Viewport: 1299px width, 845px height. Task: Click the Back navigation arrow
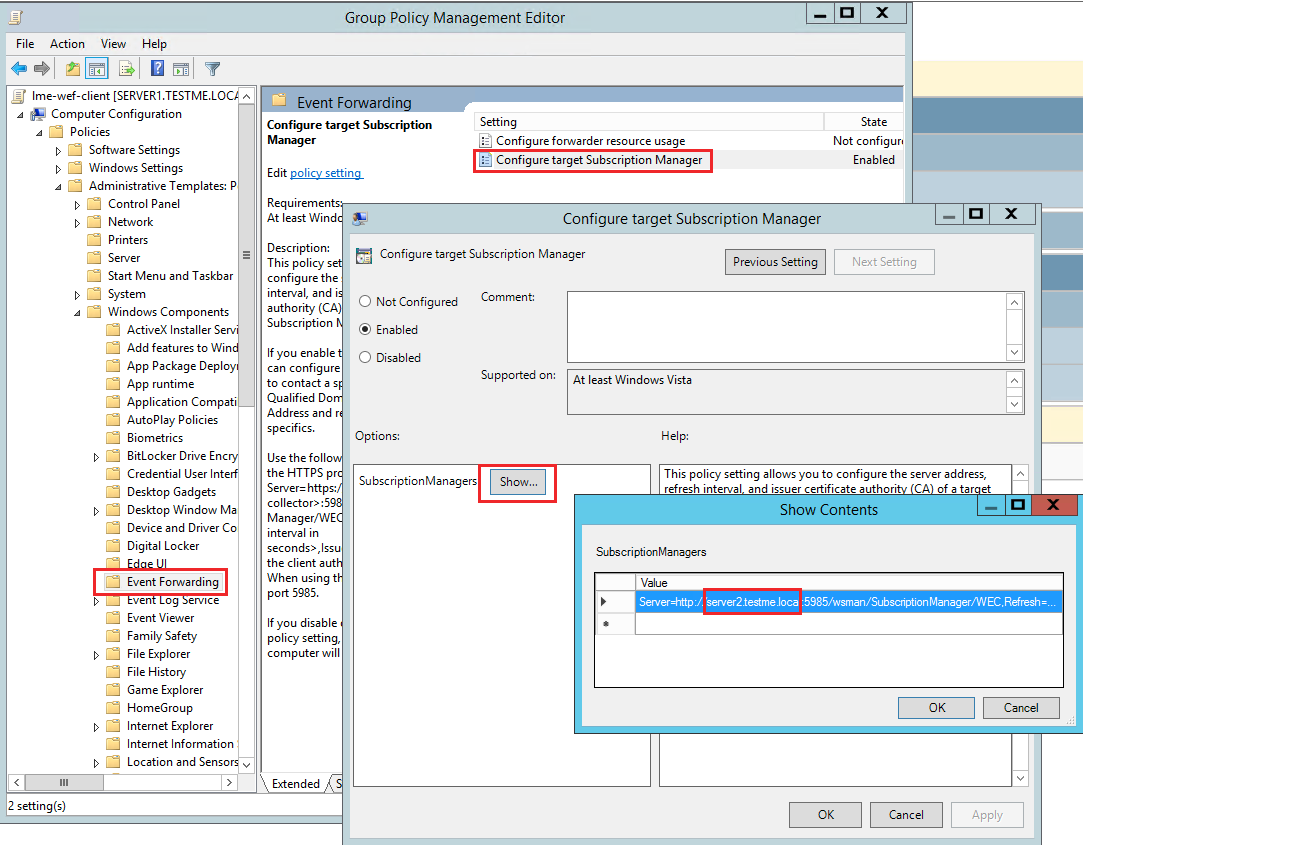[x=19, y=68]
